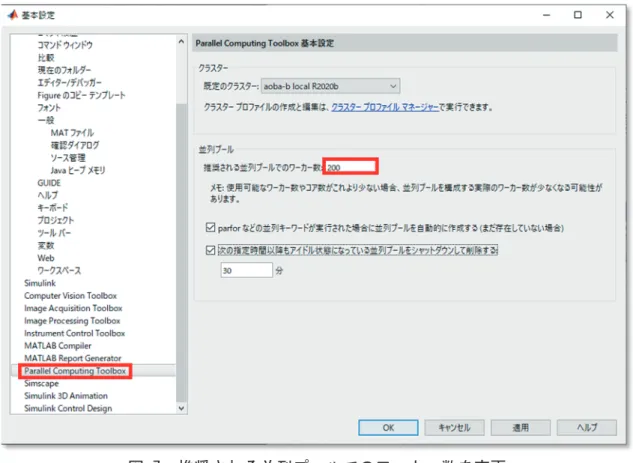Select MATLAB Compiler in the tree

click(x=58, y=346)
